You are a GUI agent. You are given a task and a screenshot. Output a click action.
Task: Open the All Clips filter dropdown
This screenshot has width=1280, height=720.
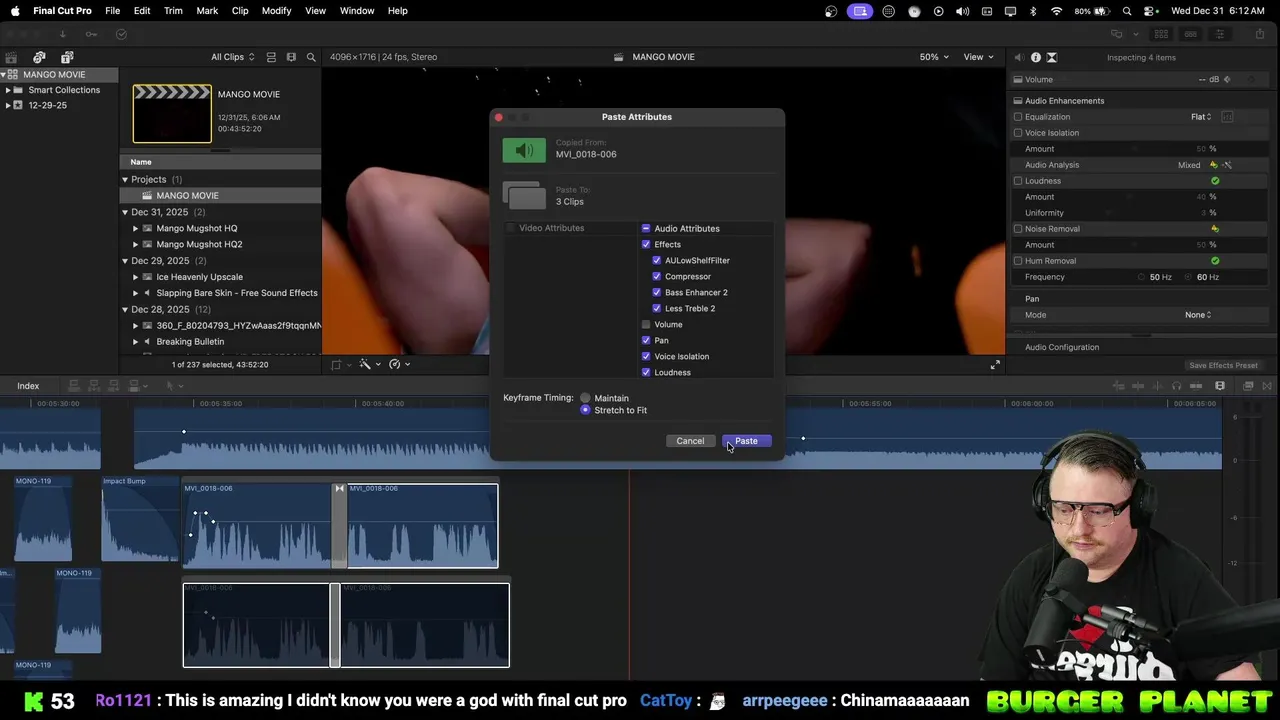232,57
